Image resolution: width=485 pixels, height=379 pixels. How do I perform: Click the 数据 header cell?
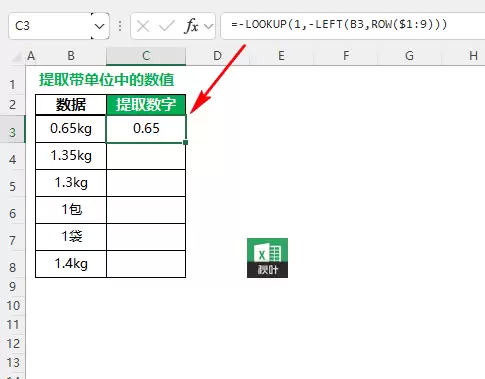(71, 105)
